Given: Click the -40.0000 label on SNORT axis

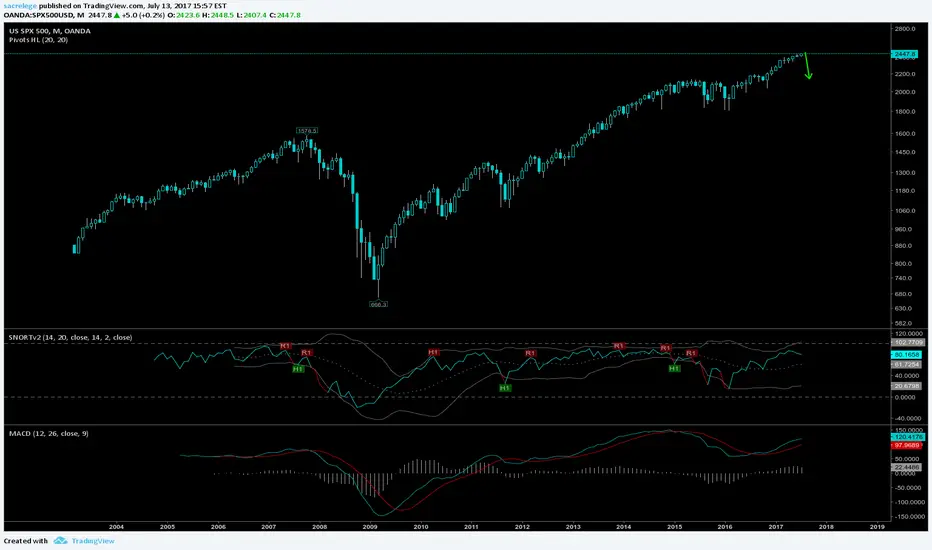Looking at the screenshot, I should (908, 419).
